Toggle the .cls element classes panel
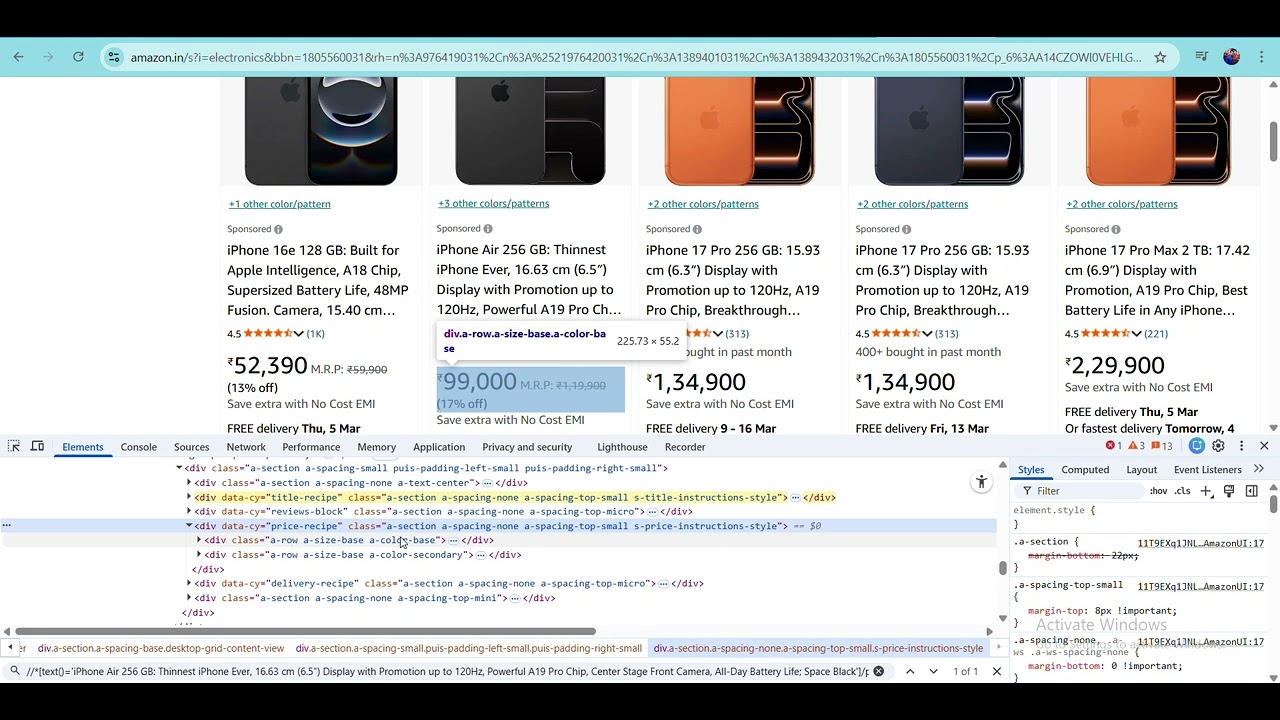Screen dimensions: 1280x720 [x=1182, y=491]
